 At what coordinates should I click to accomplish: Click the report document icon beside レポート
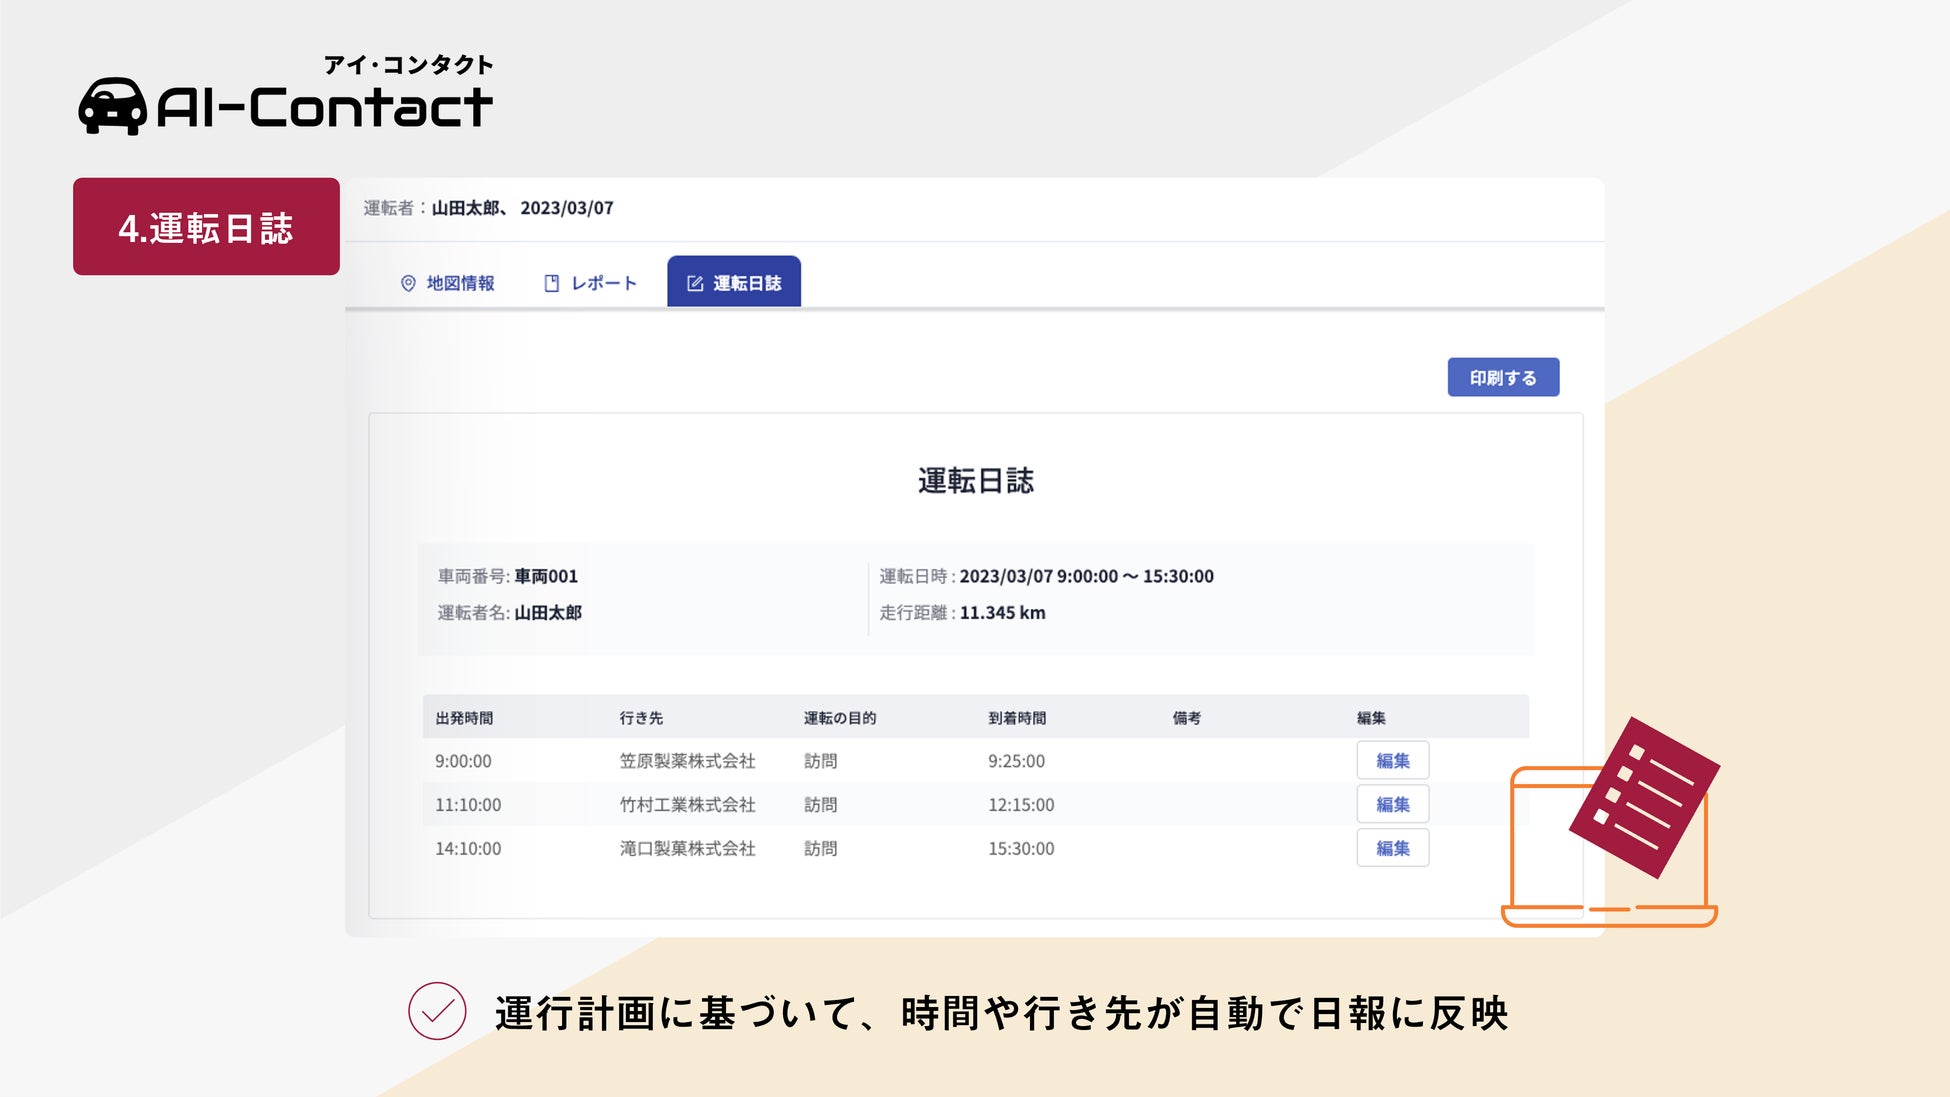click(x=551, y=283)
